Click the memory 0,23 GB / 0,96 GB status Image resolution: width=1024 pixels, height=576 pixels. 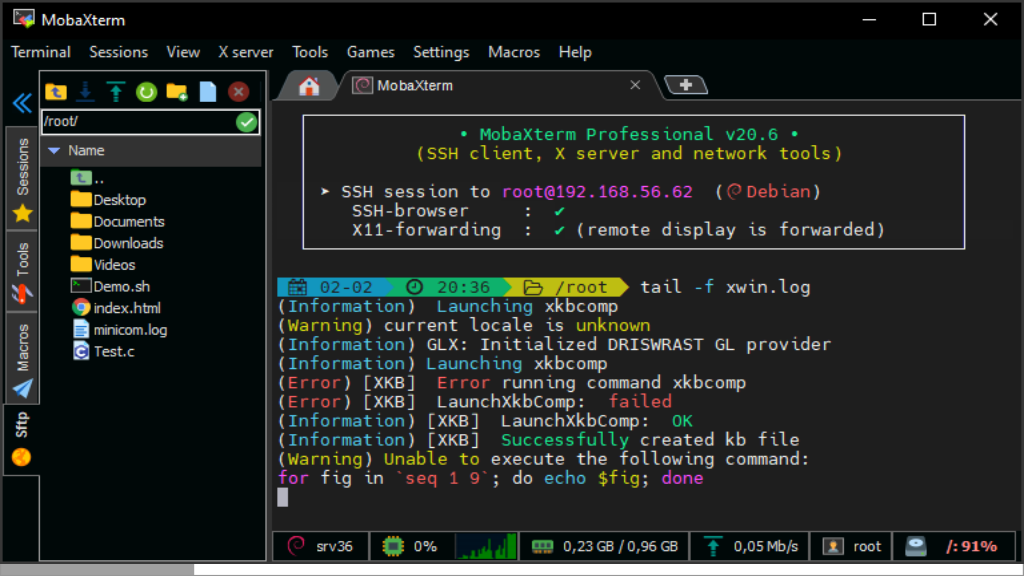(604, 546)
